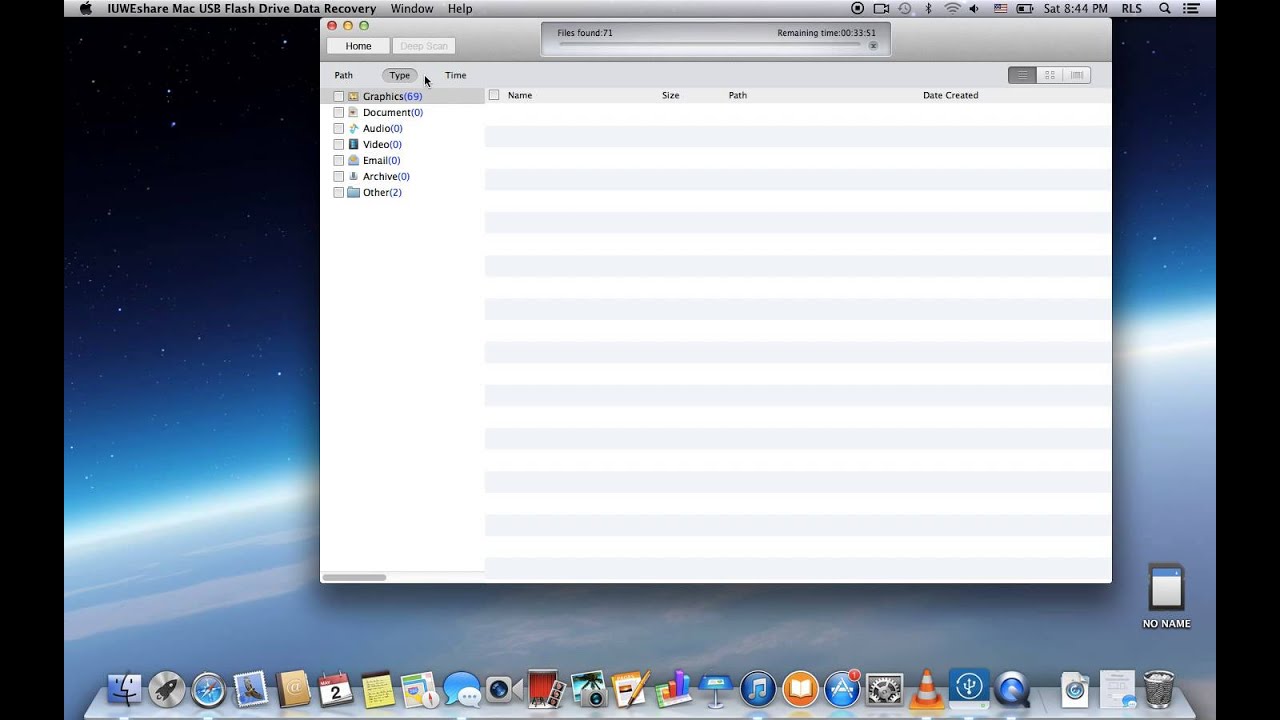Viewport: 1280px width, 720px height.
Task: Open QuickTime Player in the Dock
Action: pyautogui.click(x=1012, y=689)
